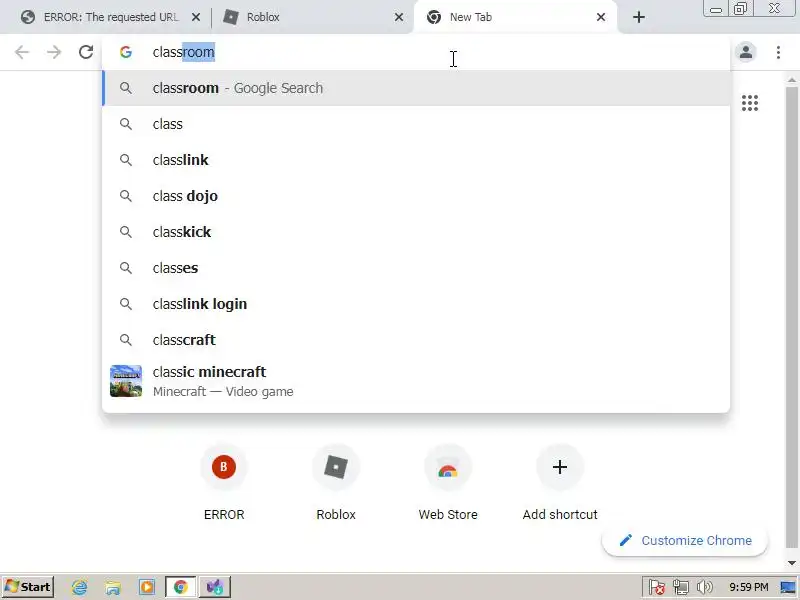Open the Google apps grid
800x600 pixels.
pos(749,103)
